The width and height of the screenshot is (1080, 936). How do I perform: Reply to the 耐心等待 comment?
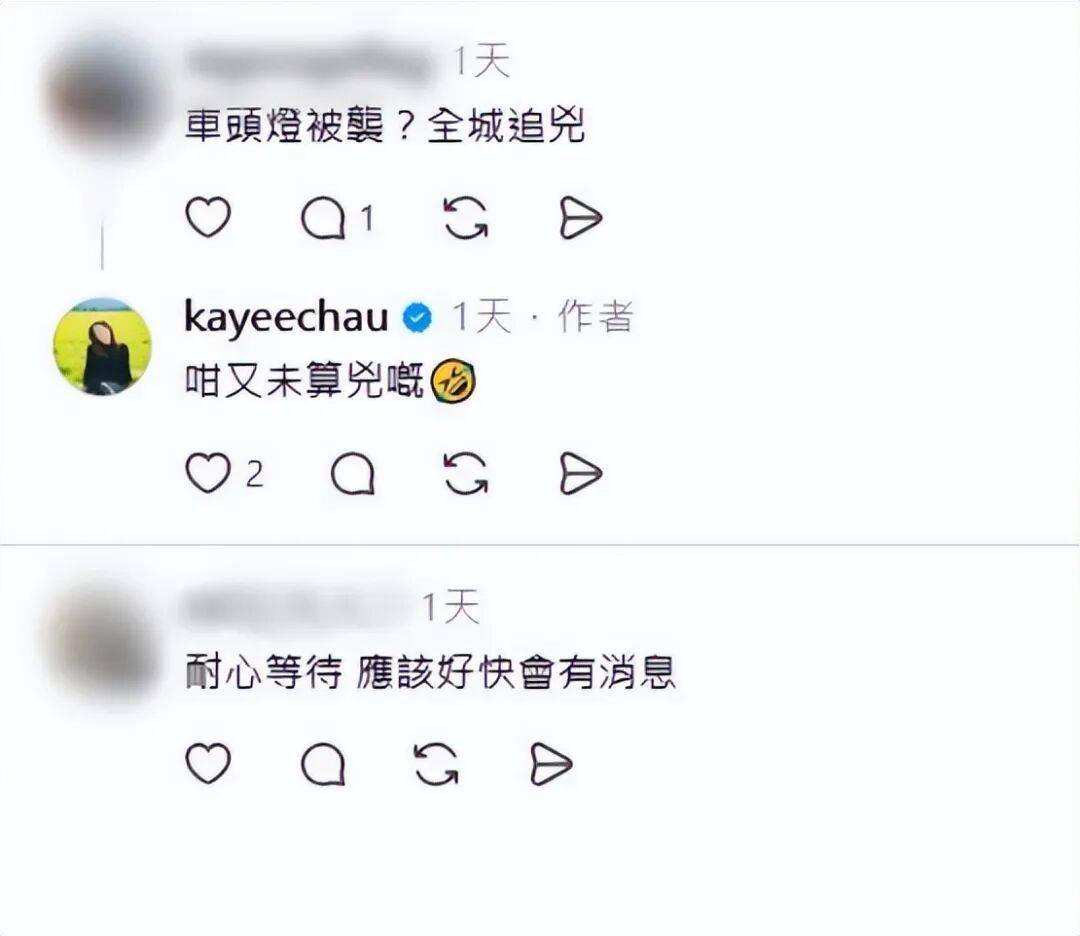point(323,765)
